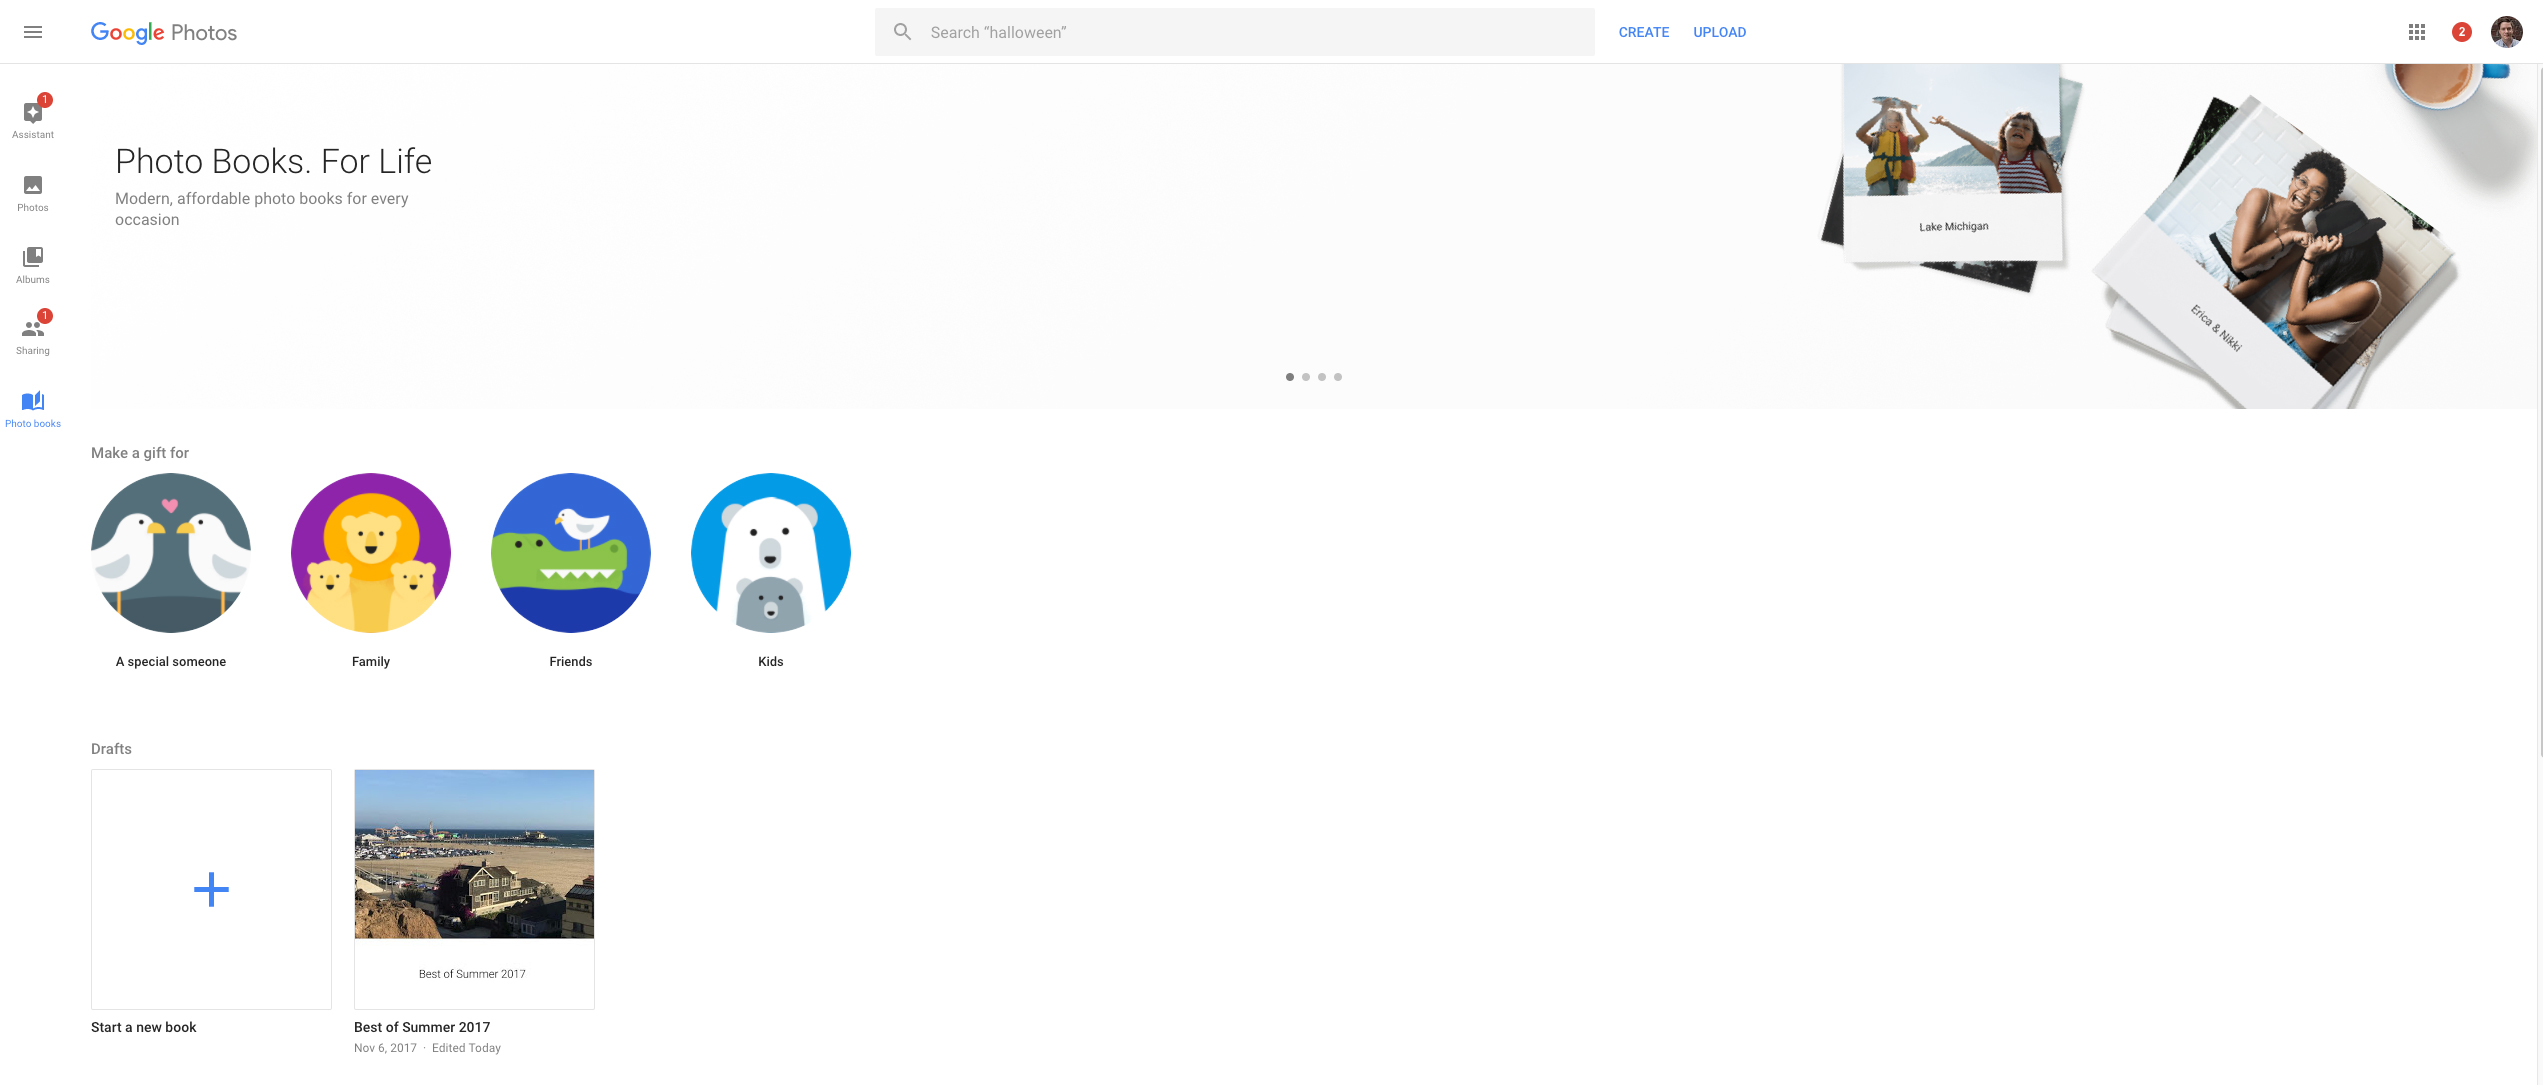Open the Google apps grid
The height and width of the screenshot is (1085, 2543).
[2416, 32]
